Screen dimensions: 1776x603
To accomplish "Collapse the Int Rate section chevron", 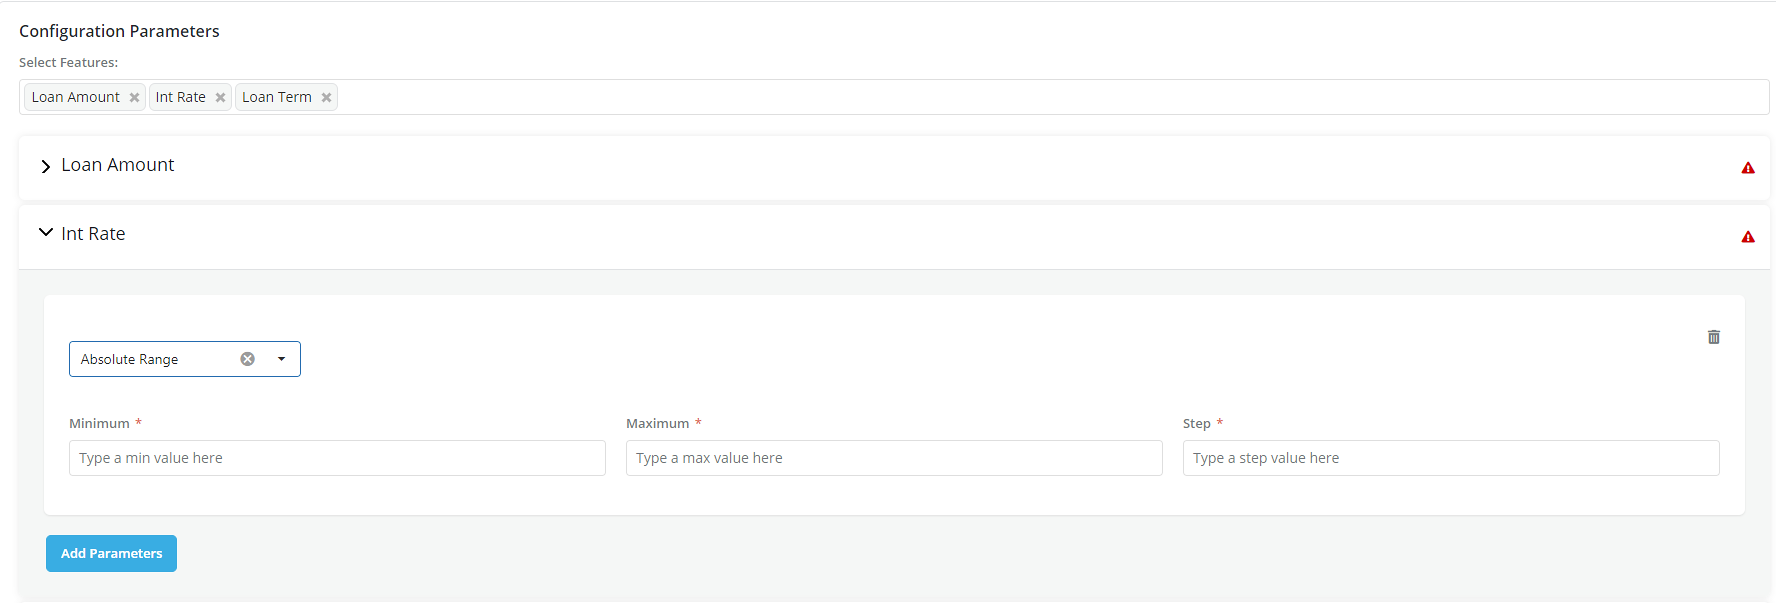I will pyautogui.click(x=45, y=233).
